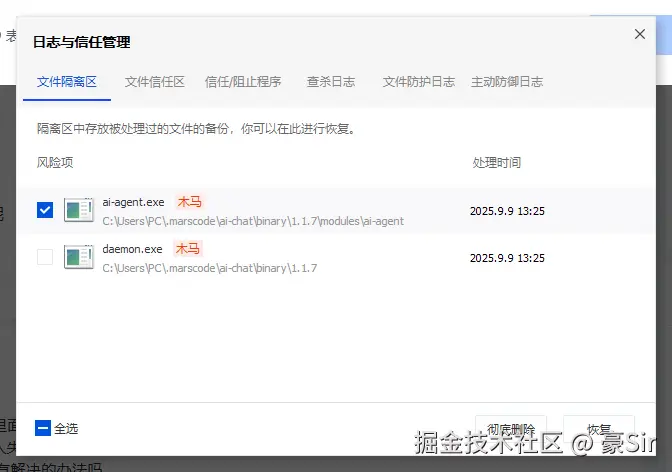Screen dimensions: 672x472
Task: Go to the 查杀日志 tab
Action: 331,82
